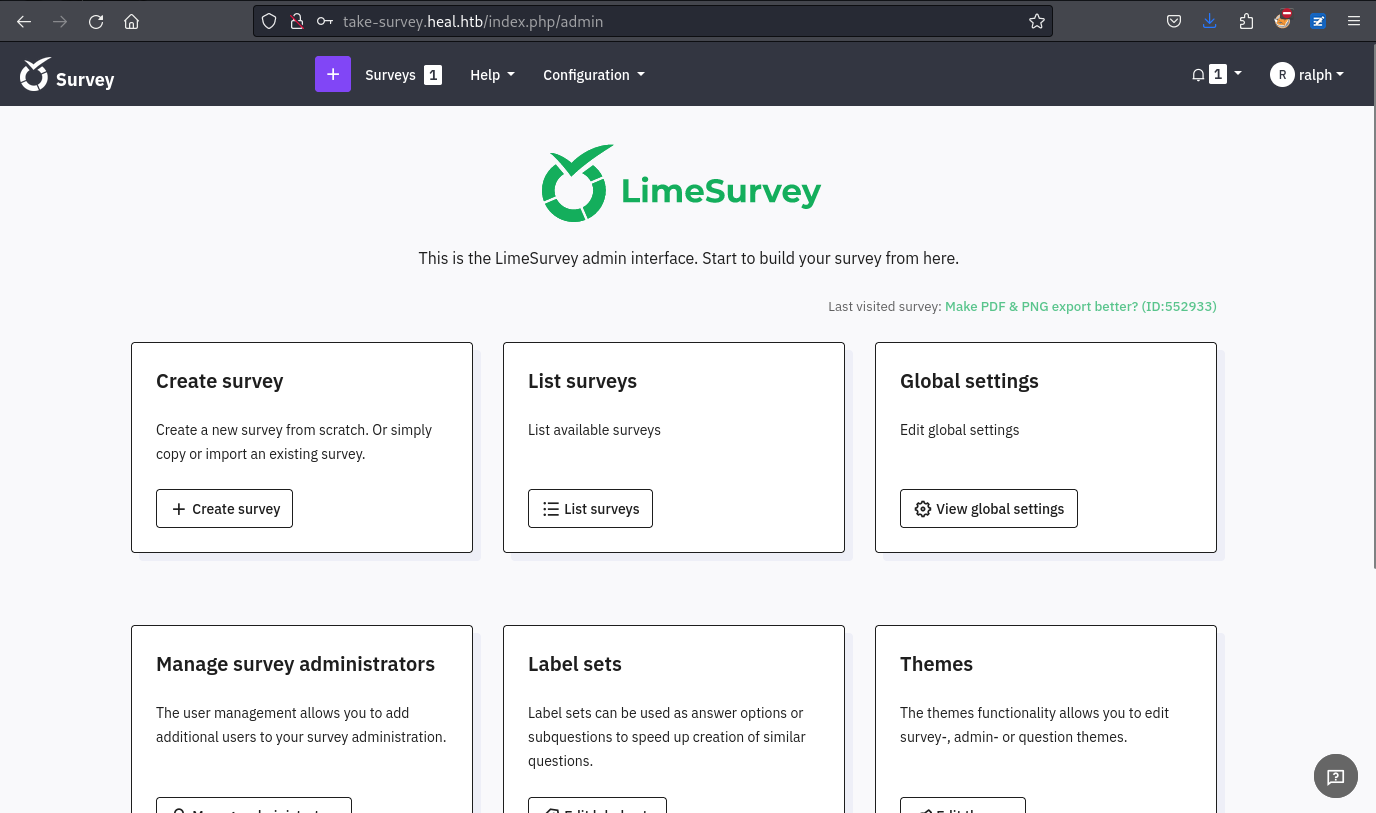Click the Create survey button
1376x813 pixels.
tap(225, 508)
